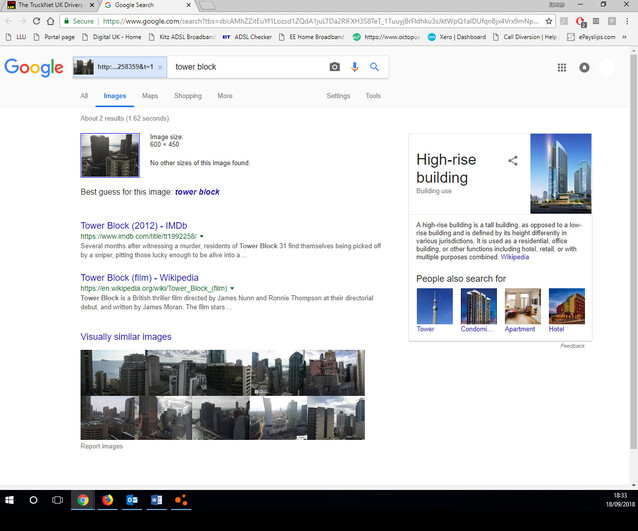Reload the page
This screenshot has width=638, height=531.
point(36,21)
